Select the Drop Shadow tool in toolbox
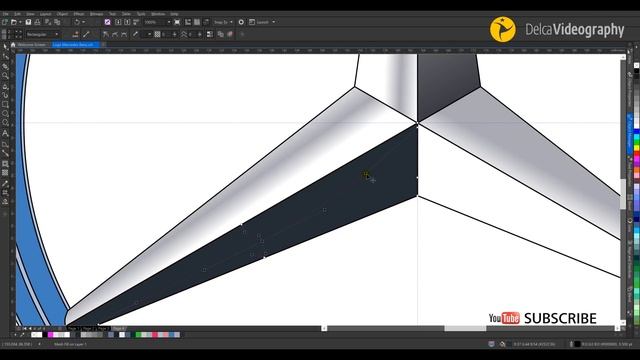Viewport: 640px width, 360px height. (5, 164)
